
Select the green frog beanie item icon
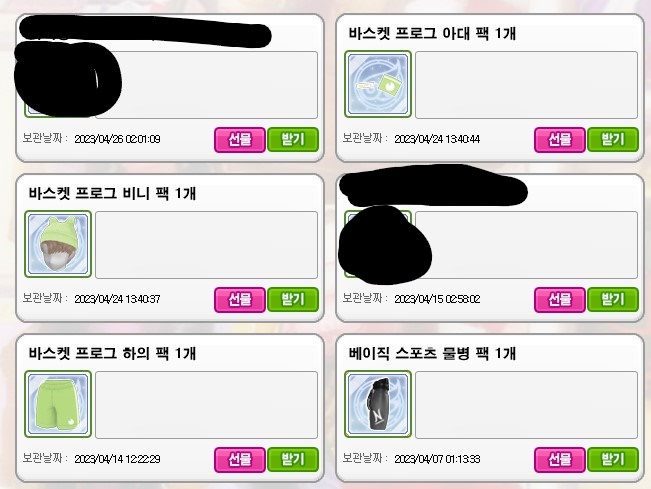pyautogui.click(x=58, y=244)
